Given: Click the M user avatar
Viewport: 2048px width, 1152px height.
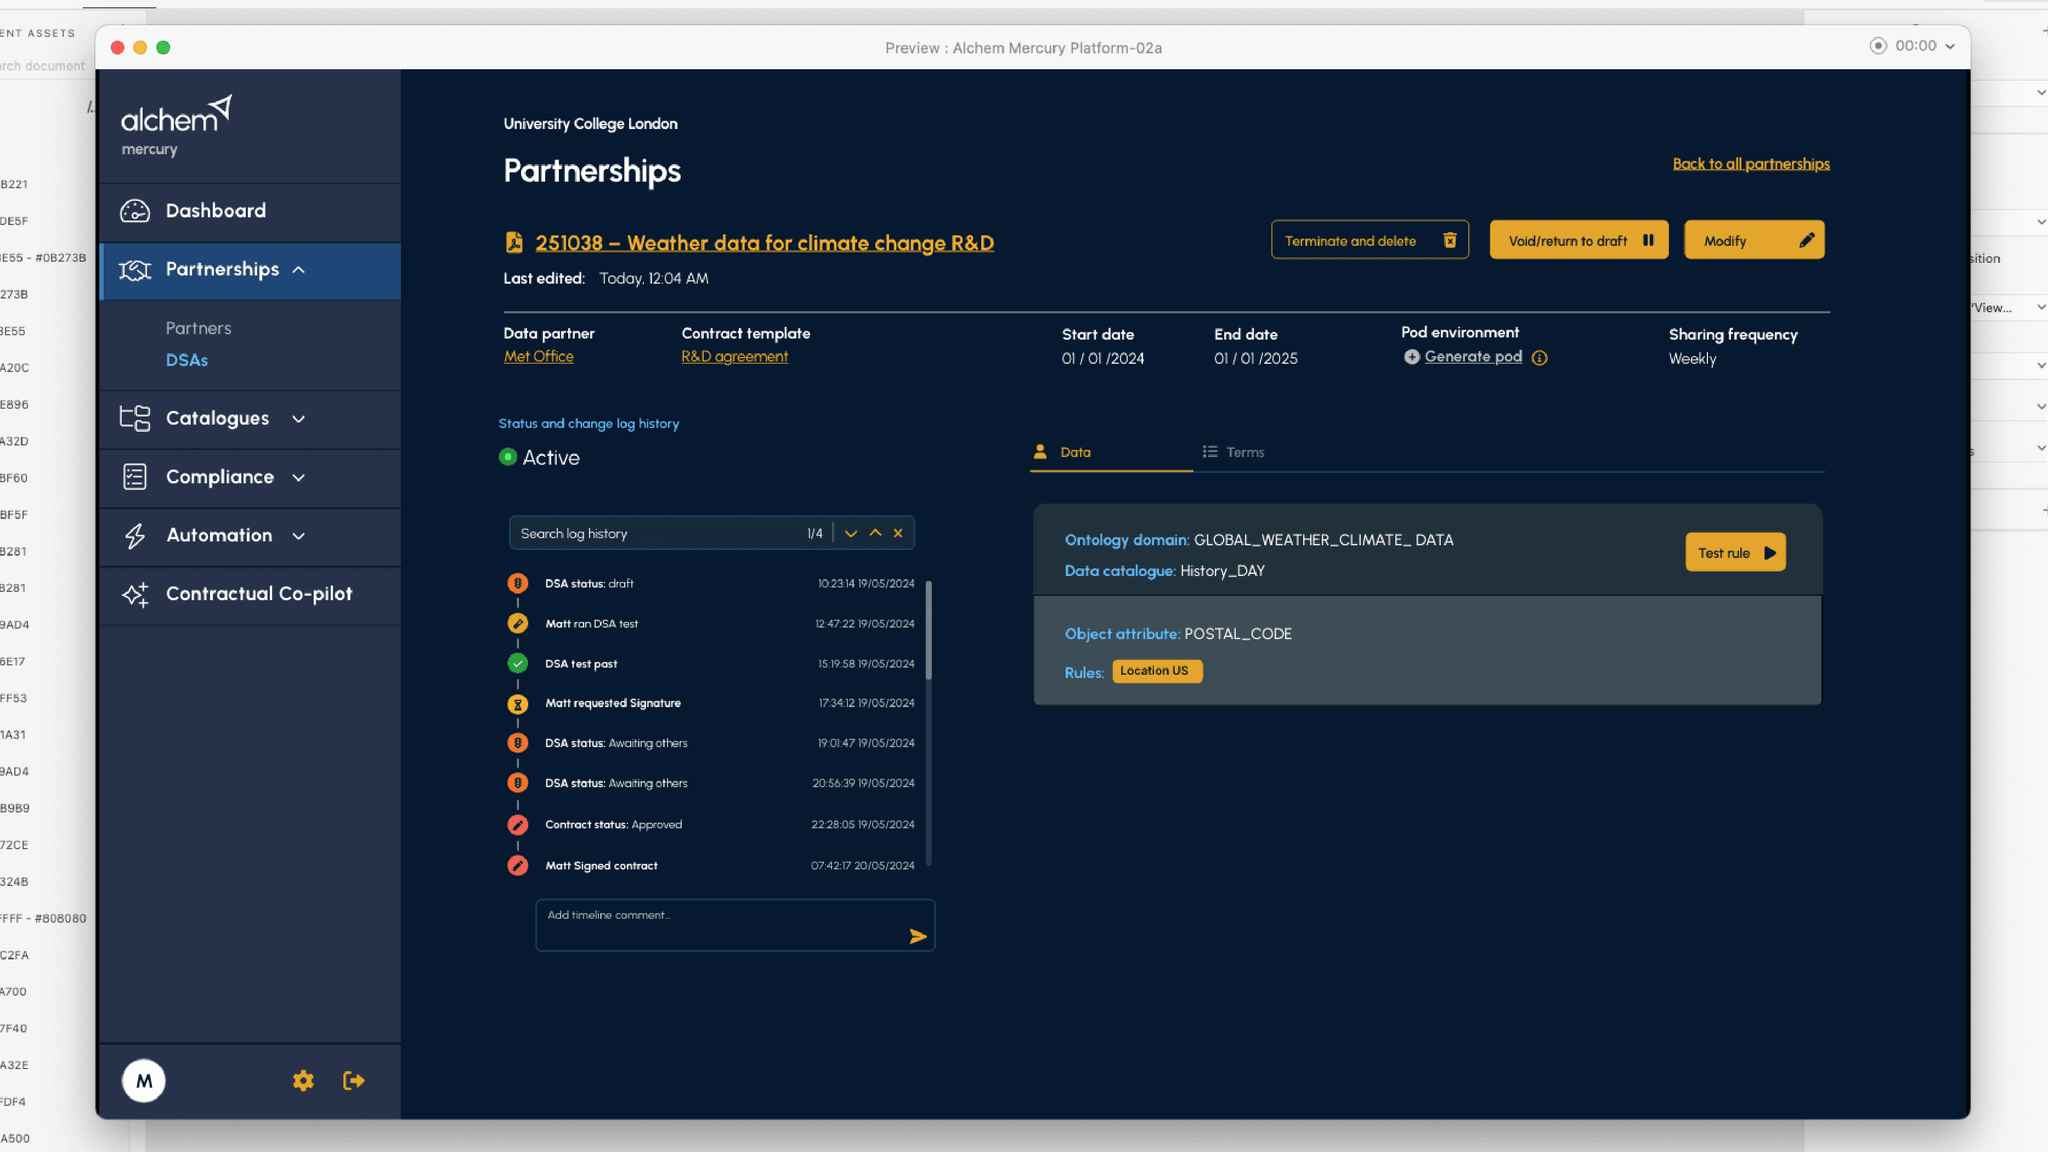Looking at the screenshot, I should (x=144, y=1081).
